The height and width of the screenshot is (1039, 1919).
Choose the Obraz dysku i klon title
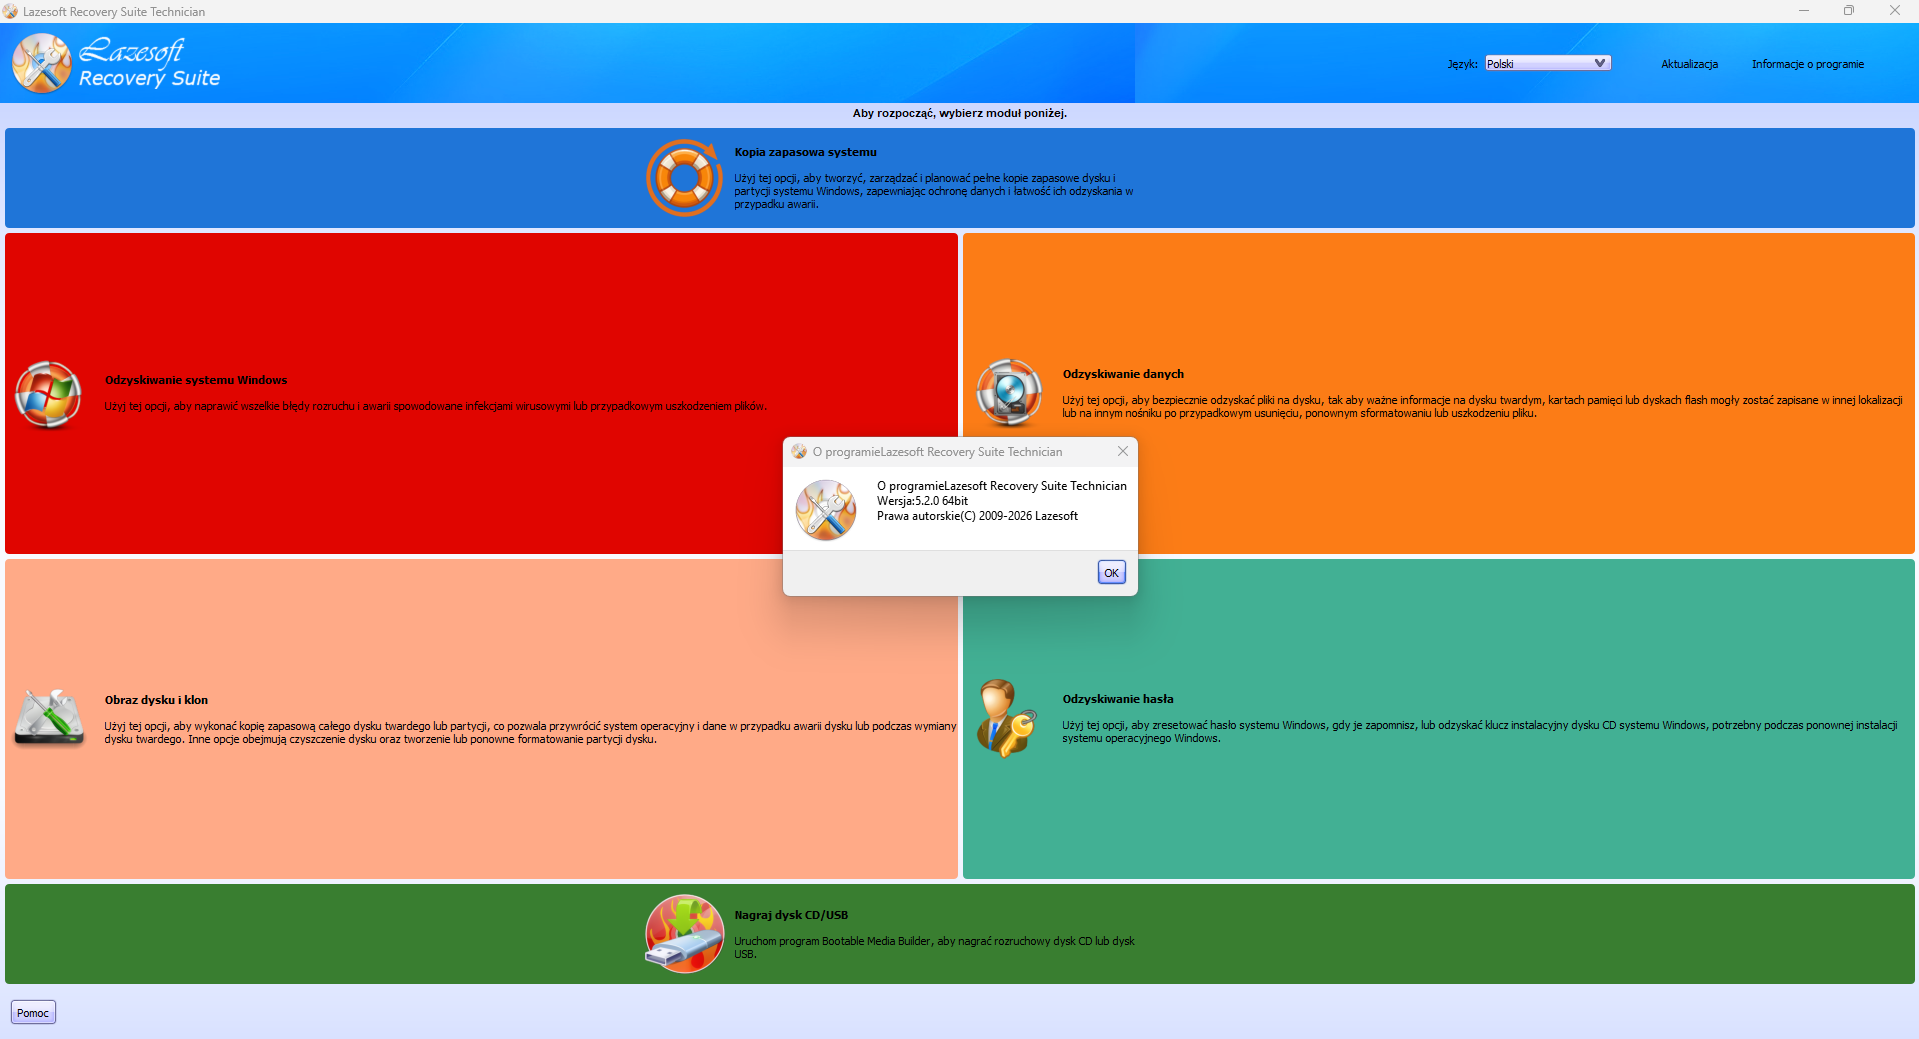pos(156,700)
